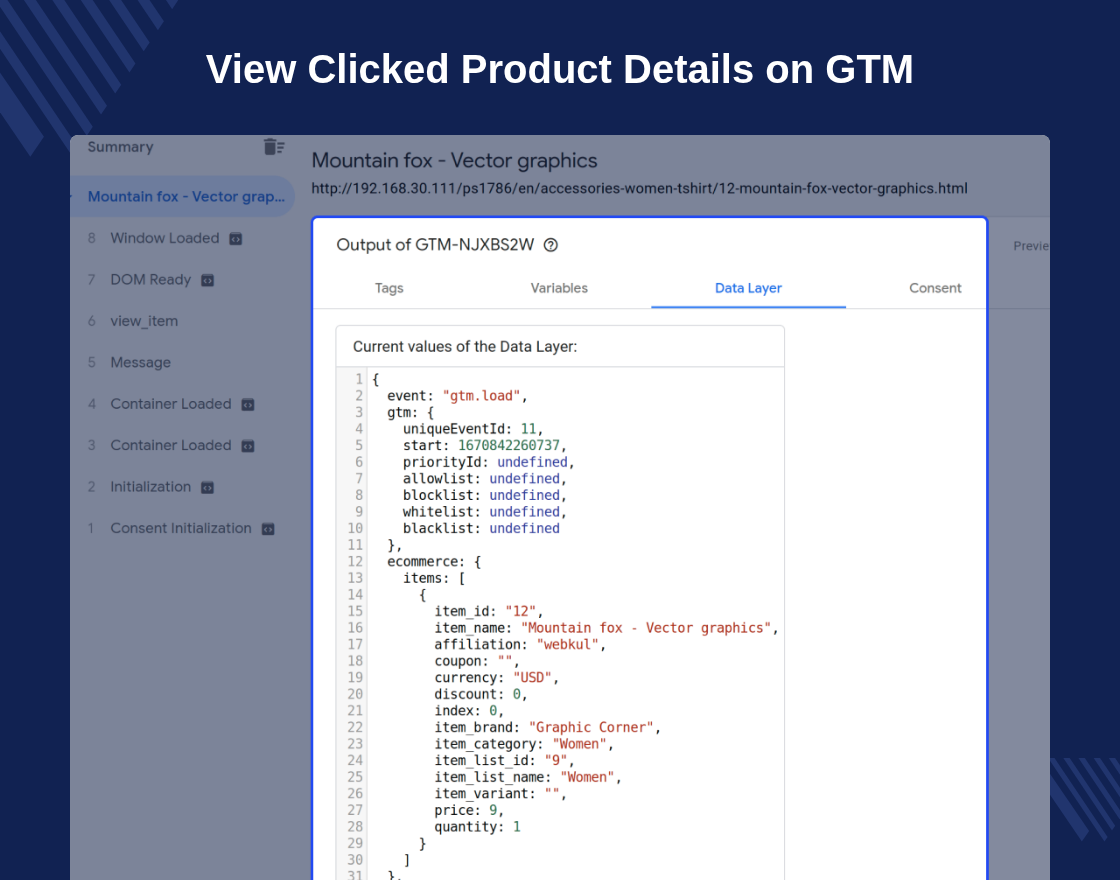Click the price value 9

tap(493, 810)
